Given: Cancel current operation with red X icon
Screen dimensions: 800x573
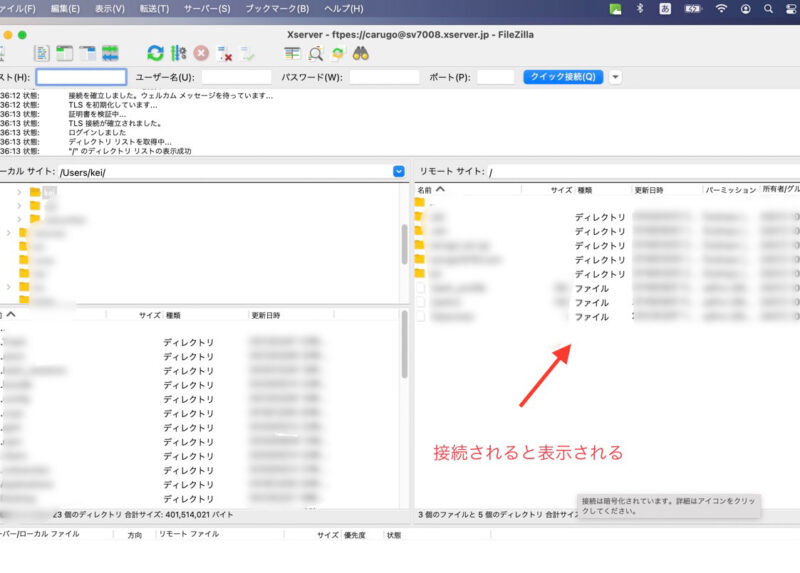Looking at the screenshot, I should click(202, 53).
